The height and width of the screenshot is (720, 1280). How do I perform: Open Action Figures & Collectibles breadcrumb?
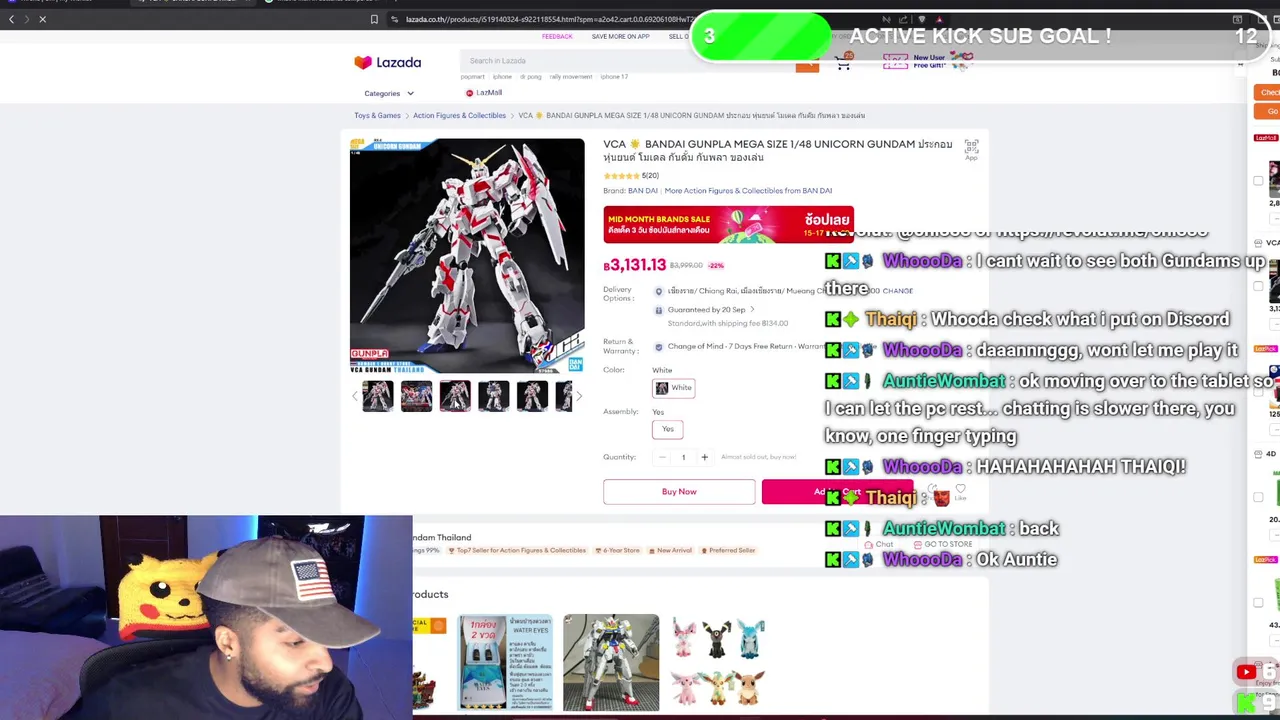459,115
